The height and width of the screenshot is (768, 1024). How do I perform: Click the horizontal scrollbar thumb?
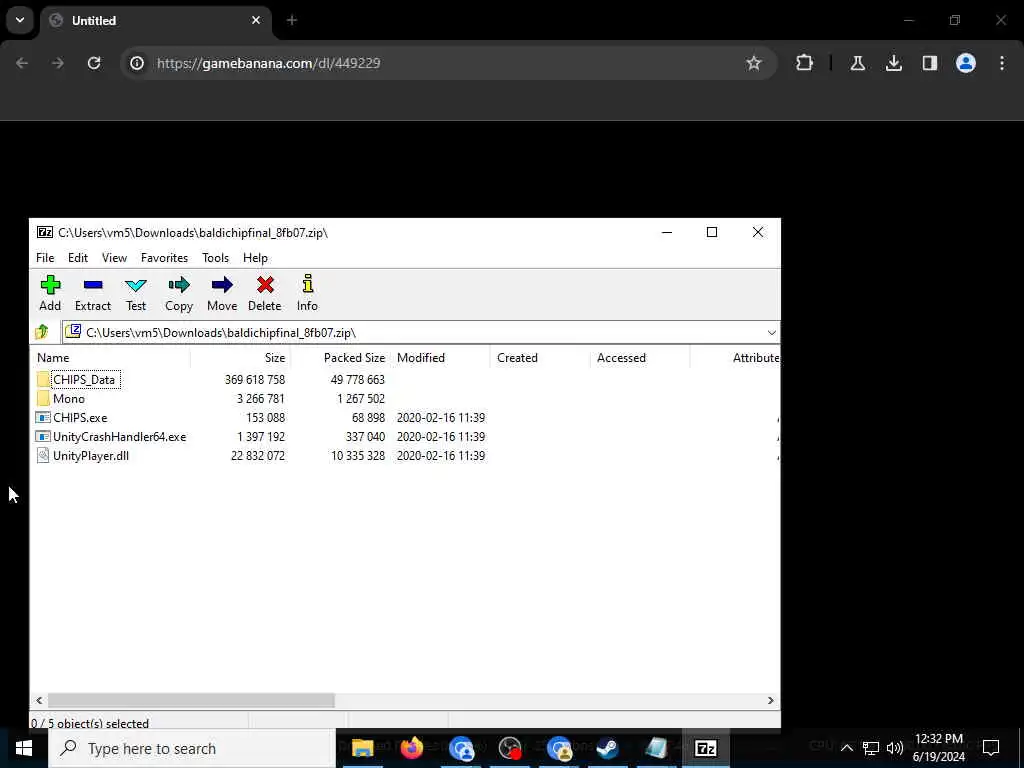tap(191, 700)
